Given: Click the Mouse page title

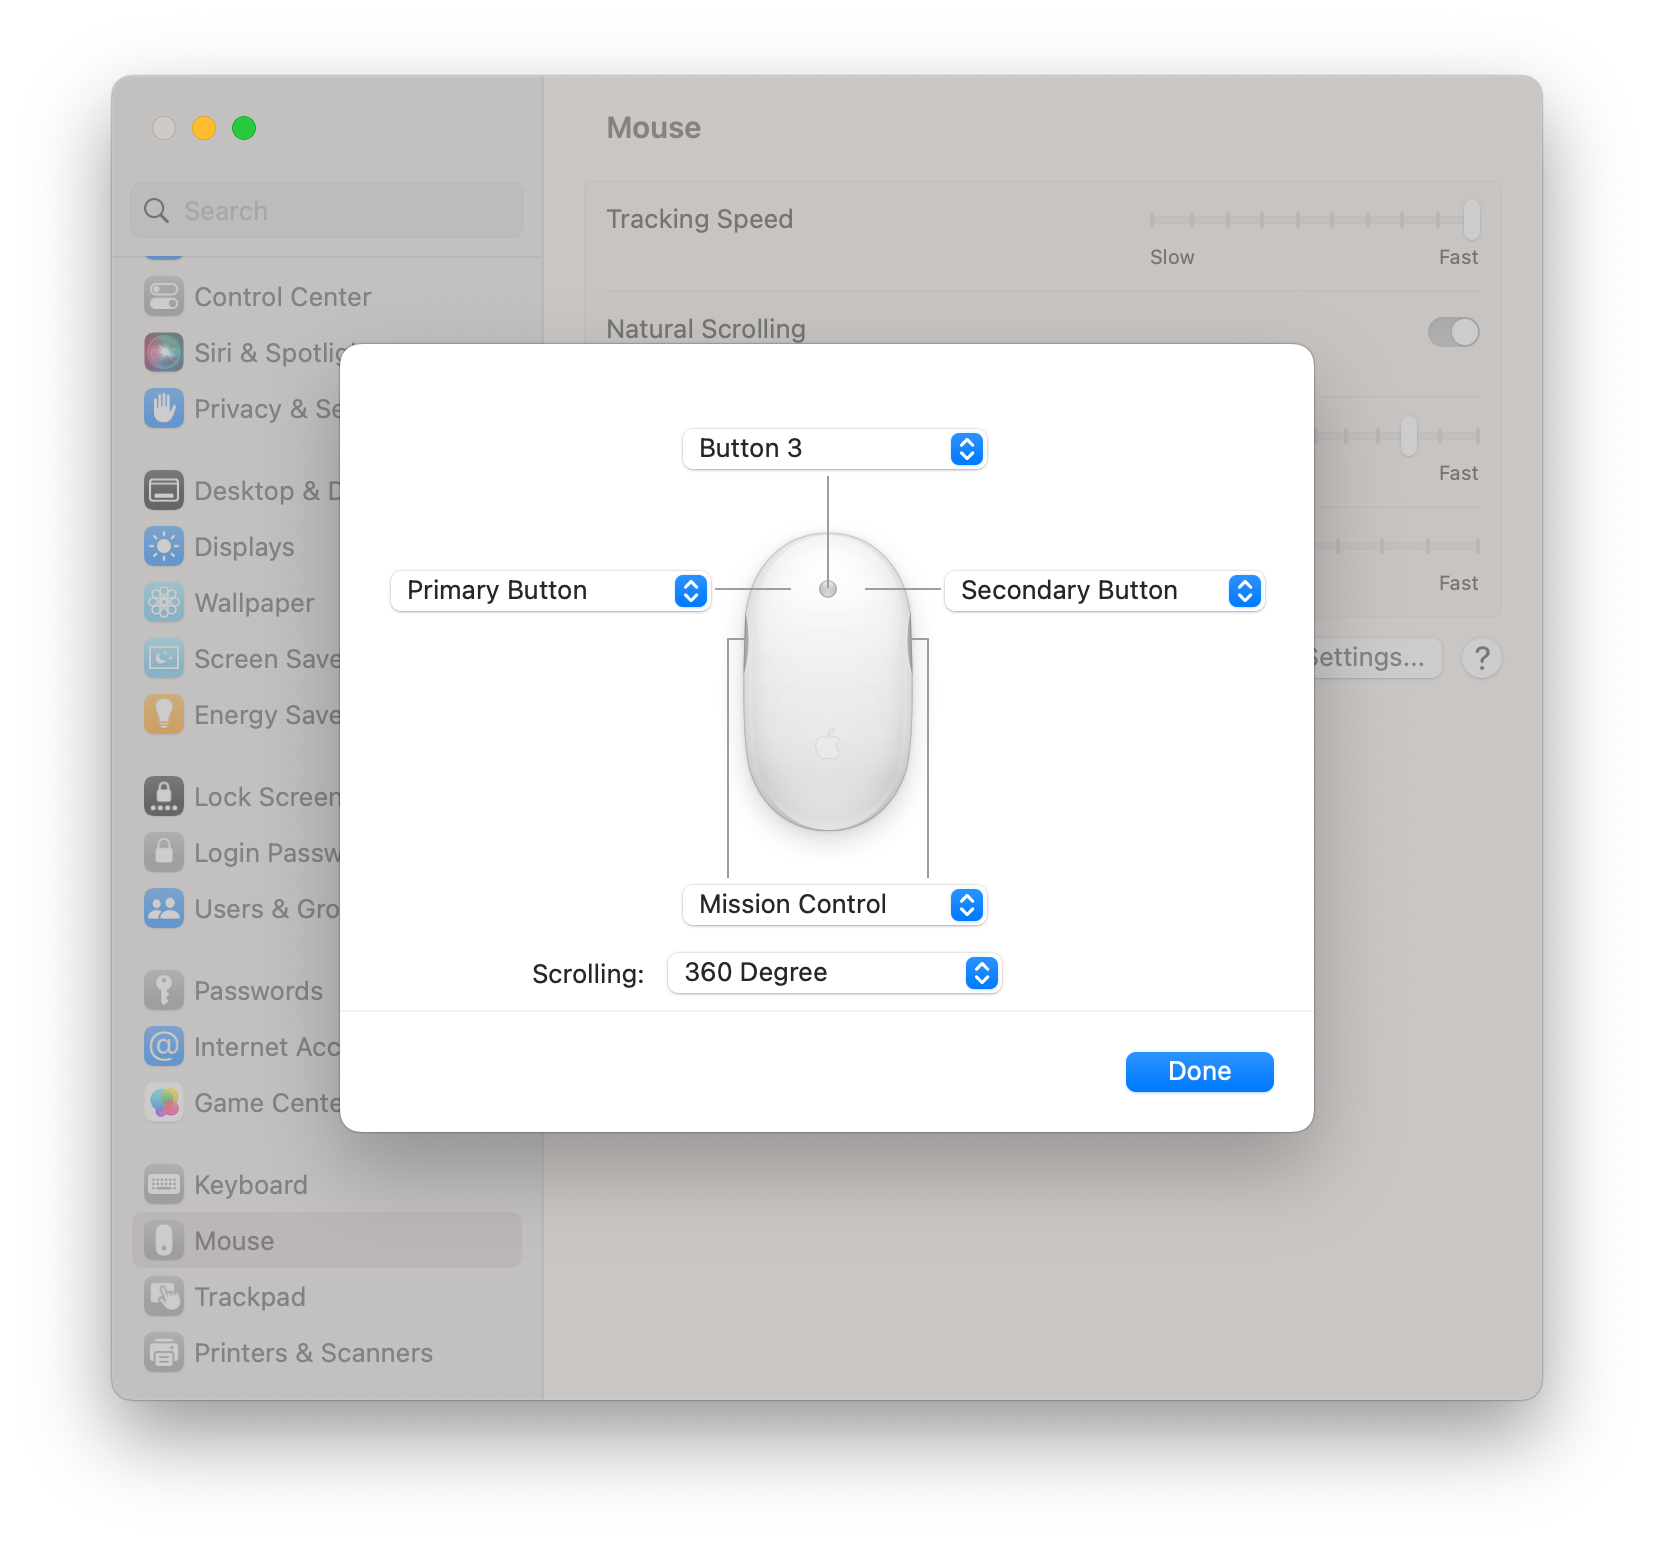Looking at the screenshot, I should (654, 128).
